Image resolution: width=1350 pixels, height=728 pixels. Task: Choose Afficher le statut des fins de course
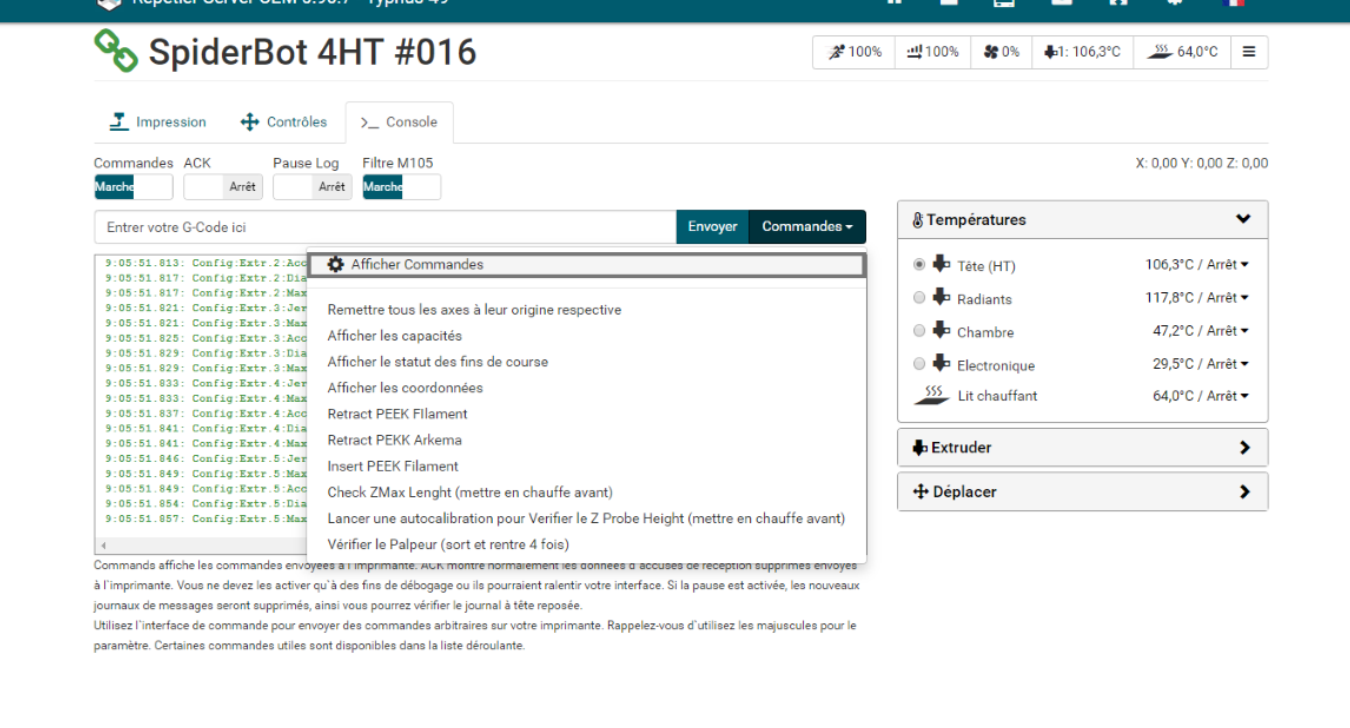pyautogui.click(x=587, y=362)
